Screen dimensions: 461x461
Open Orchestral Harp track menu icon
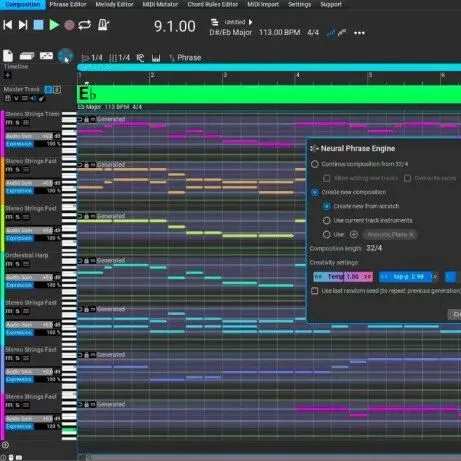[x=26, y=264]
